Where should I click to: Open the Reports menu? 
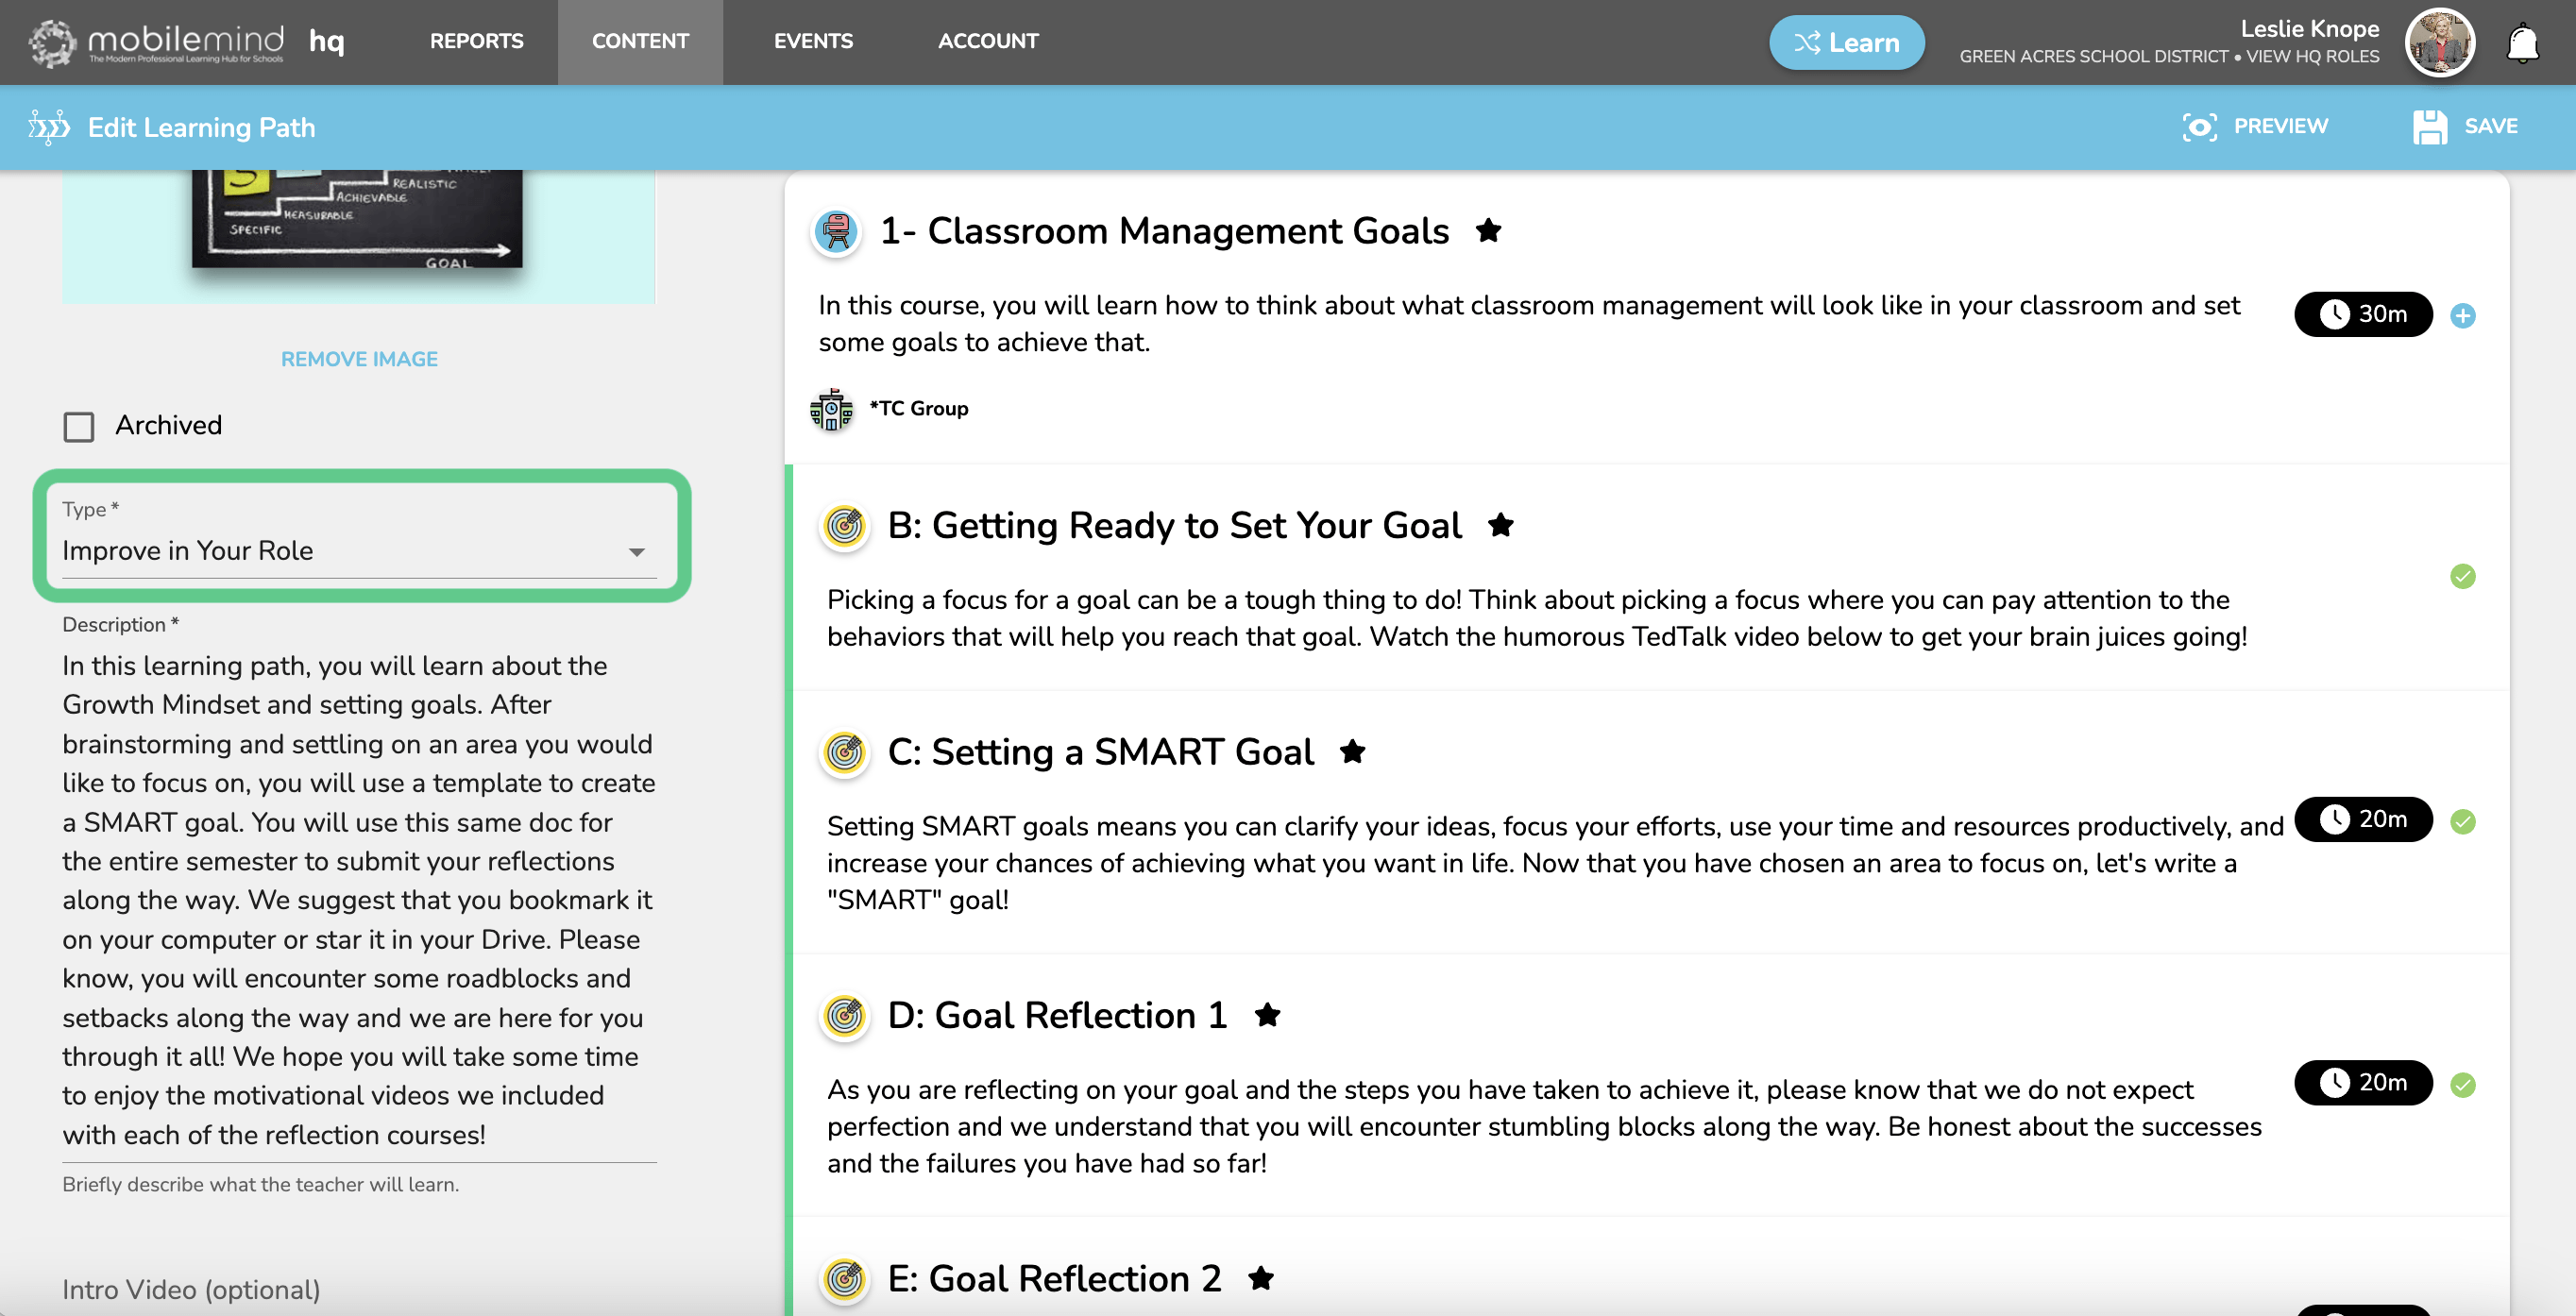(476, 41)
